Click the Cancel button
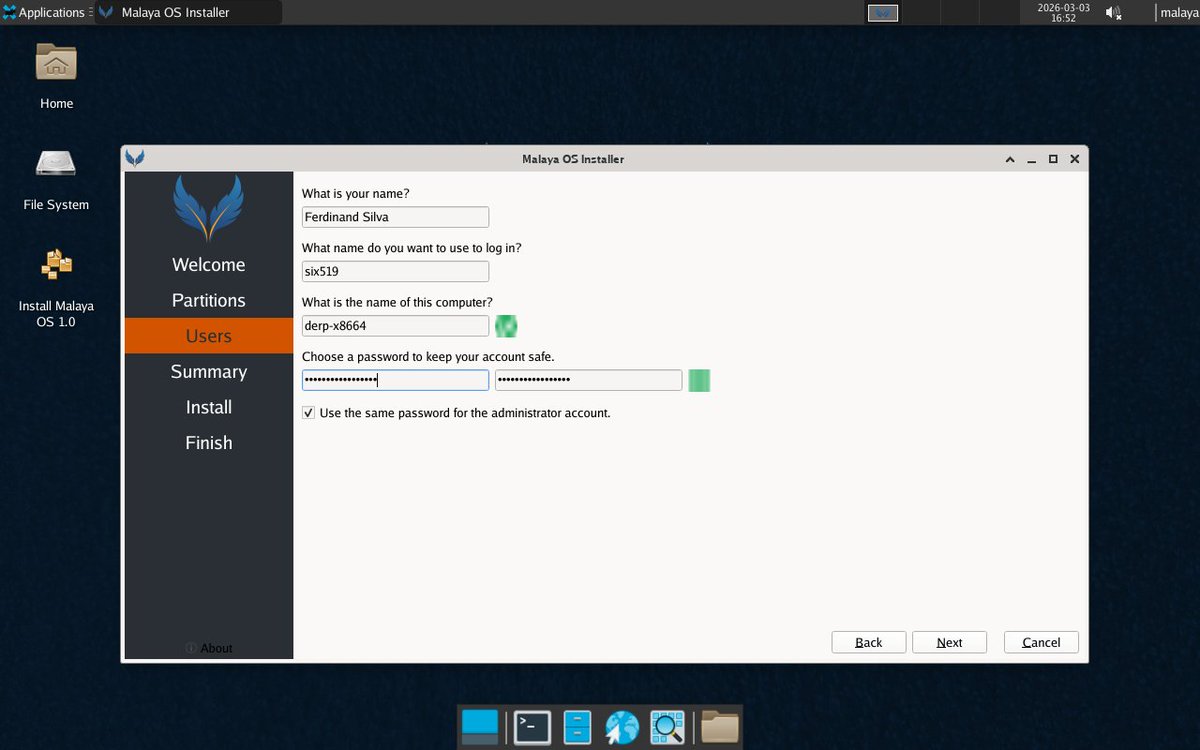 coord(1041,642)
